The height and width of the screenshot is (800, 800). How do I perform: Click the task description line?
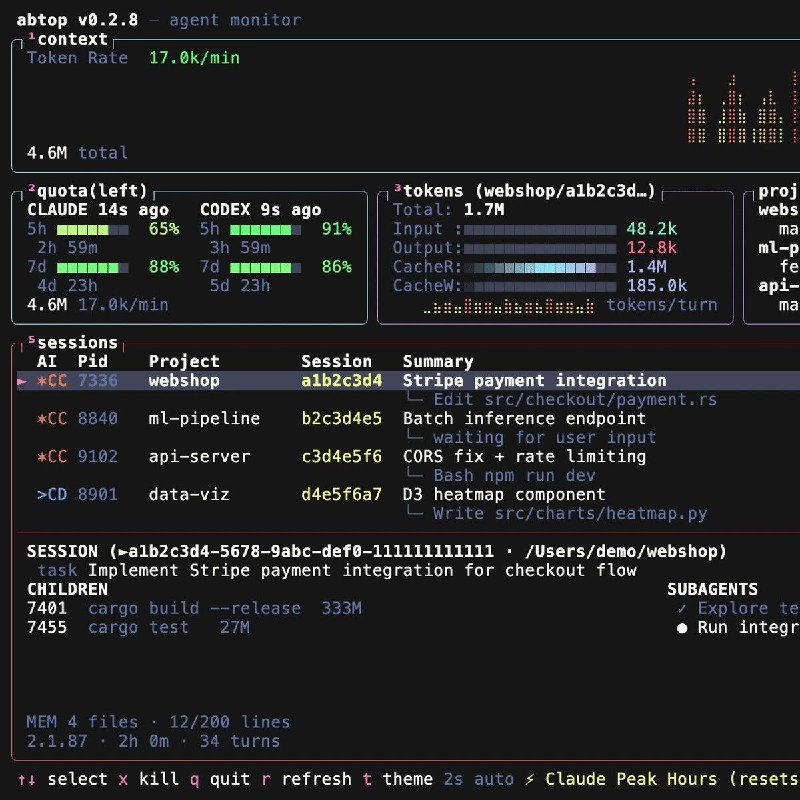[x=337, y=570]
